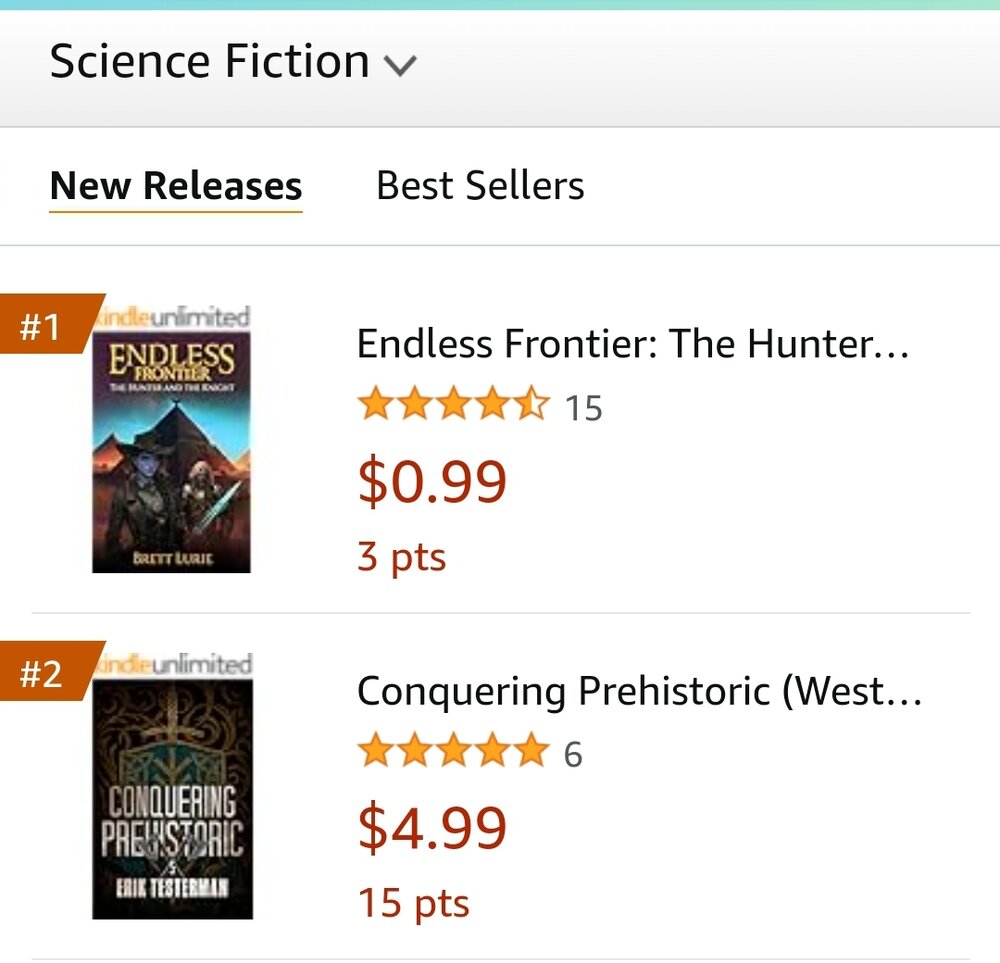
Task: Select the #1 rank ribbon badge
Action: click(38, 323)
